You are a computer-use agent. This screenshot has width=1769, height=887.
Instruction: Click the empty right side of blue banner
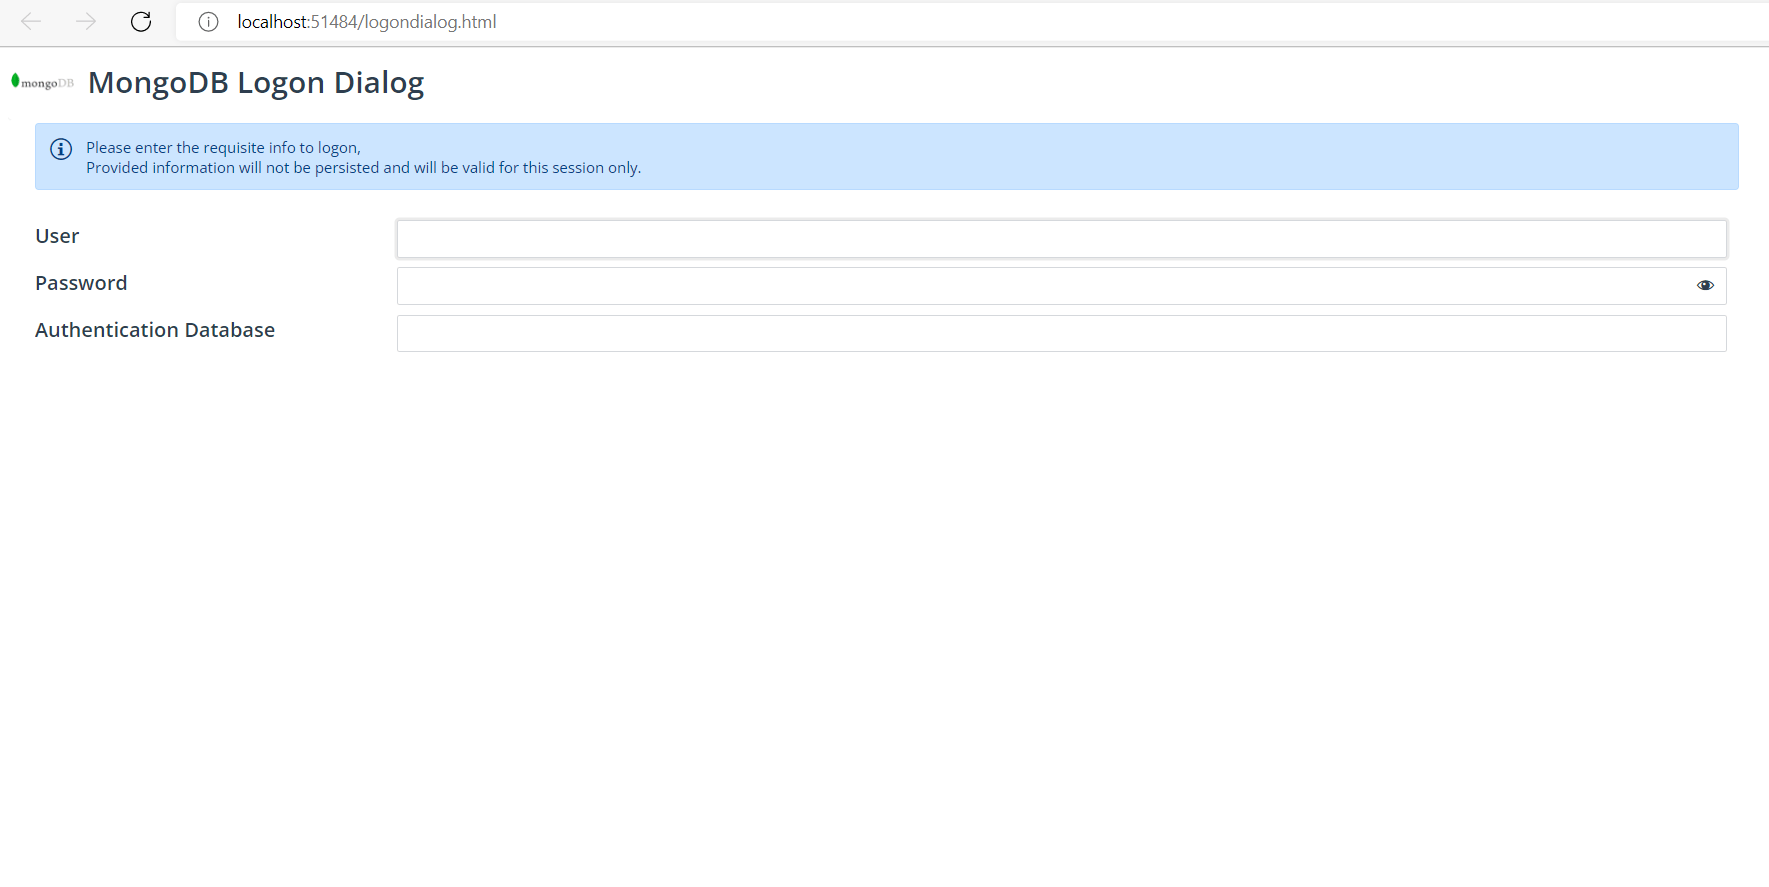pyautogui.click(x=1300, y=157)
